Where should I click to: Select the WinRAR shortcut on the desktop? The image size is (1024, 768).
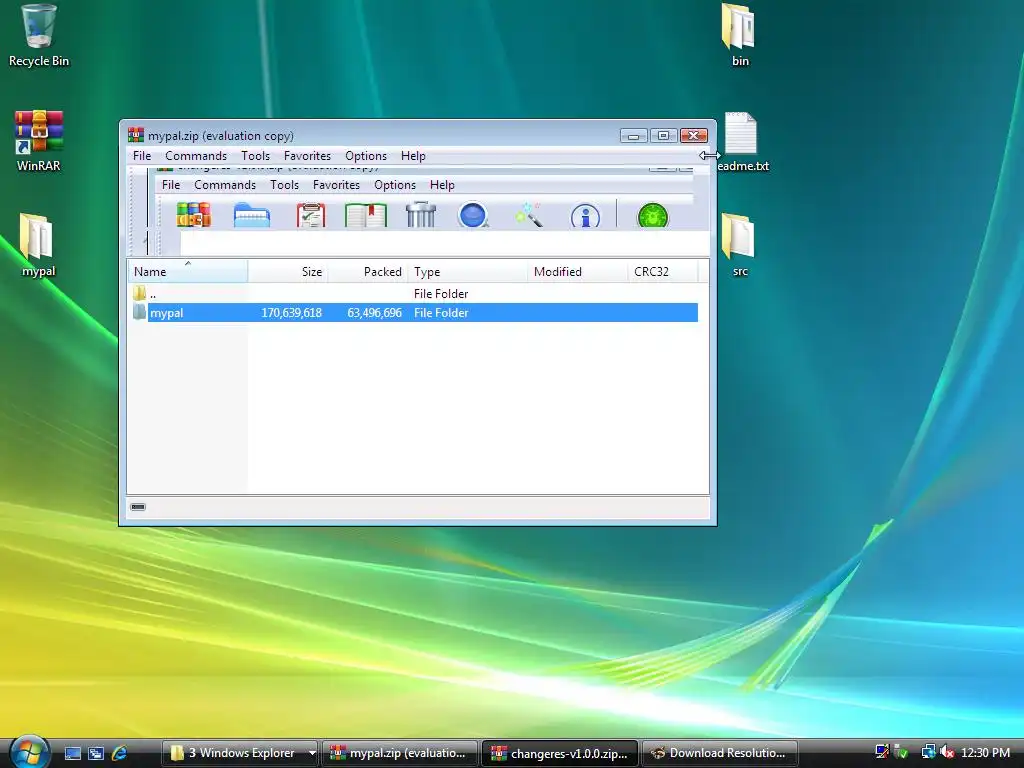pos(39,141)
